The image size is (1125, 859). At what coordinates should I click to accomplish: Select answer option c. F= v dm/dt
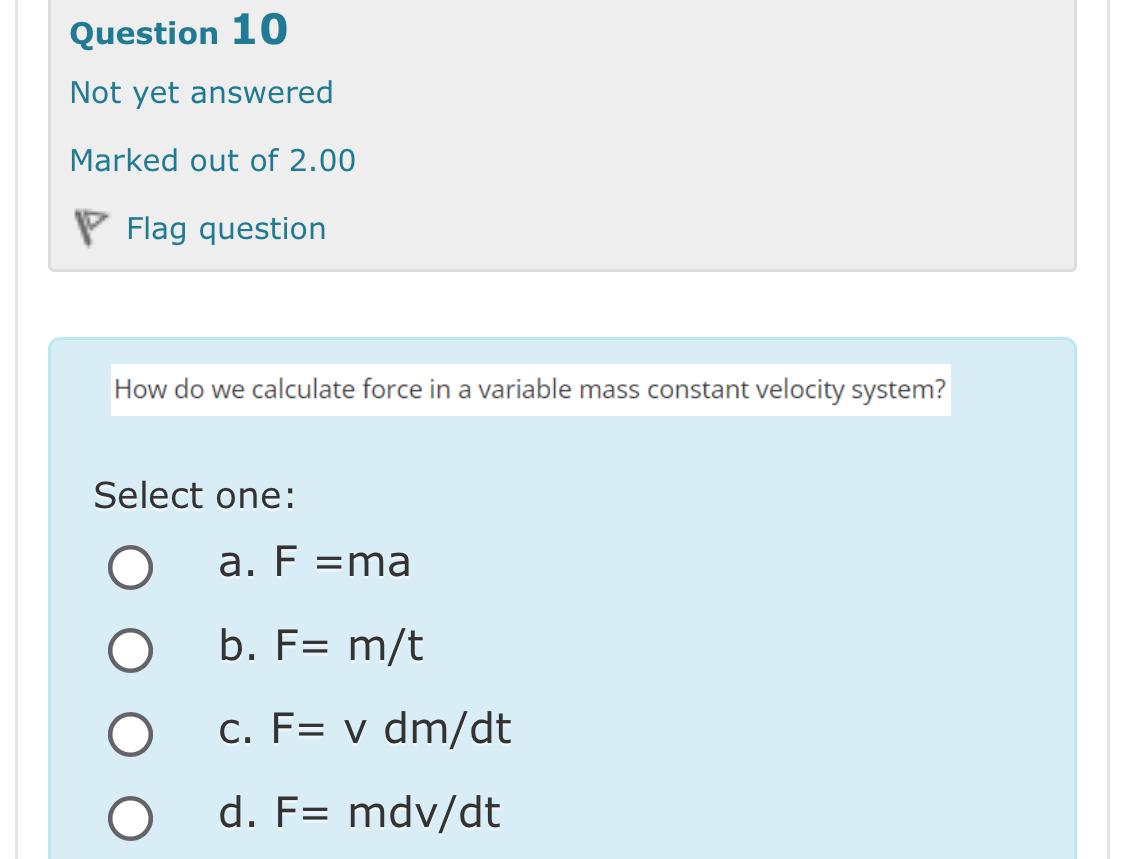[x=130, y=732]
